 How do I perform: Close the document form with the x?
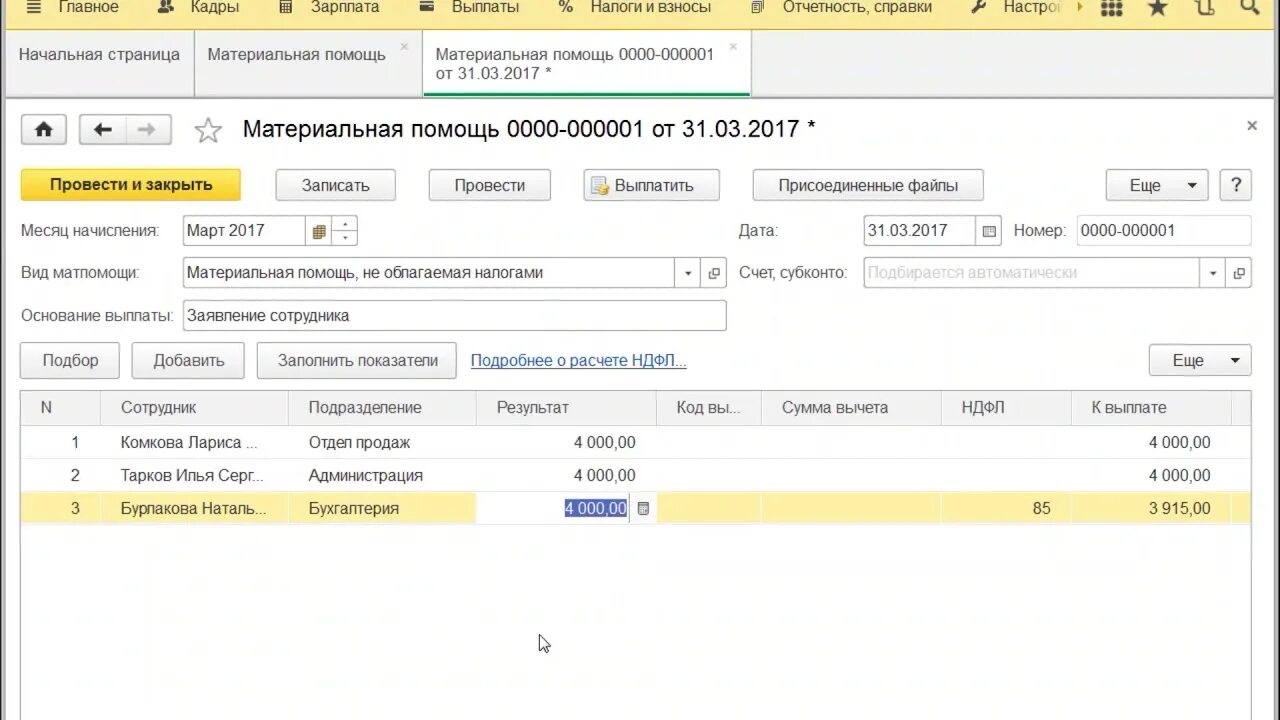1252,126
